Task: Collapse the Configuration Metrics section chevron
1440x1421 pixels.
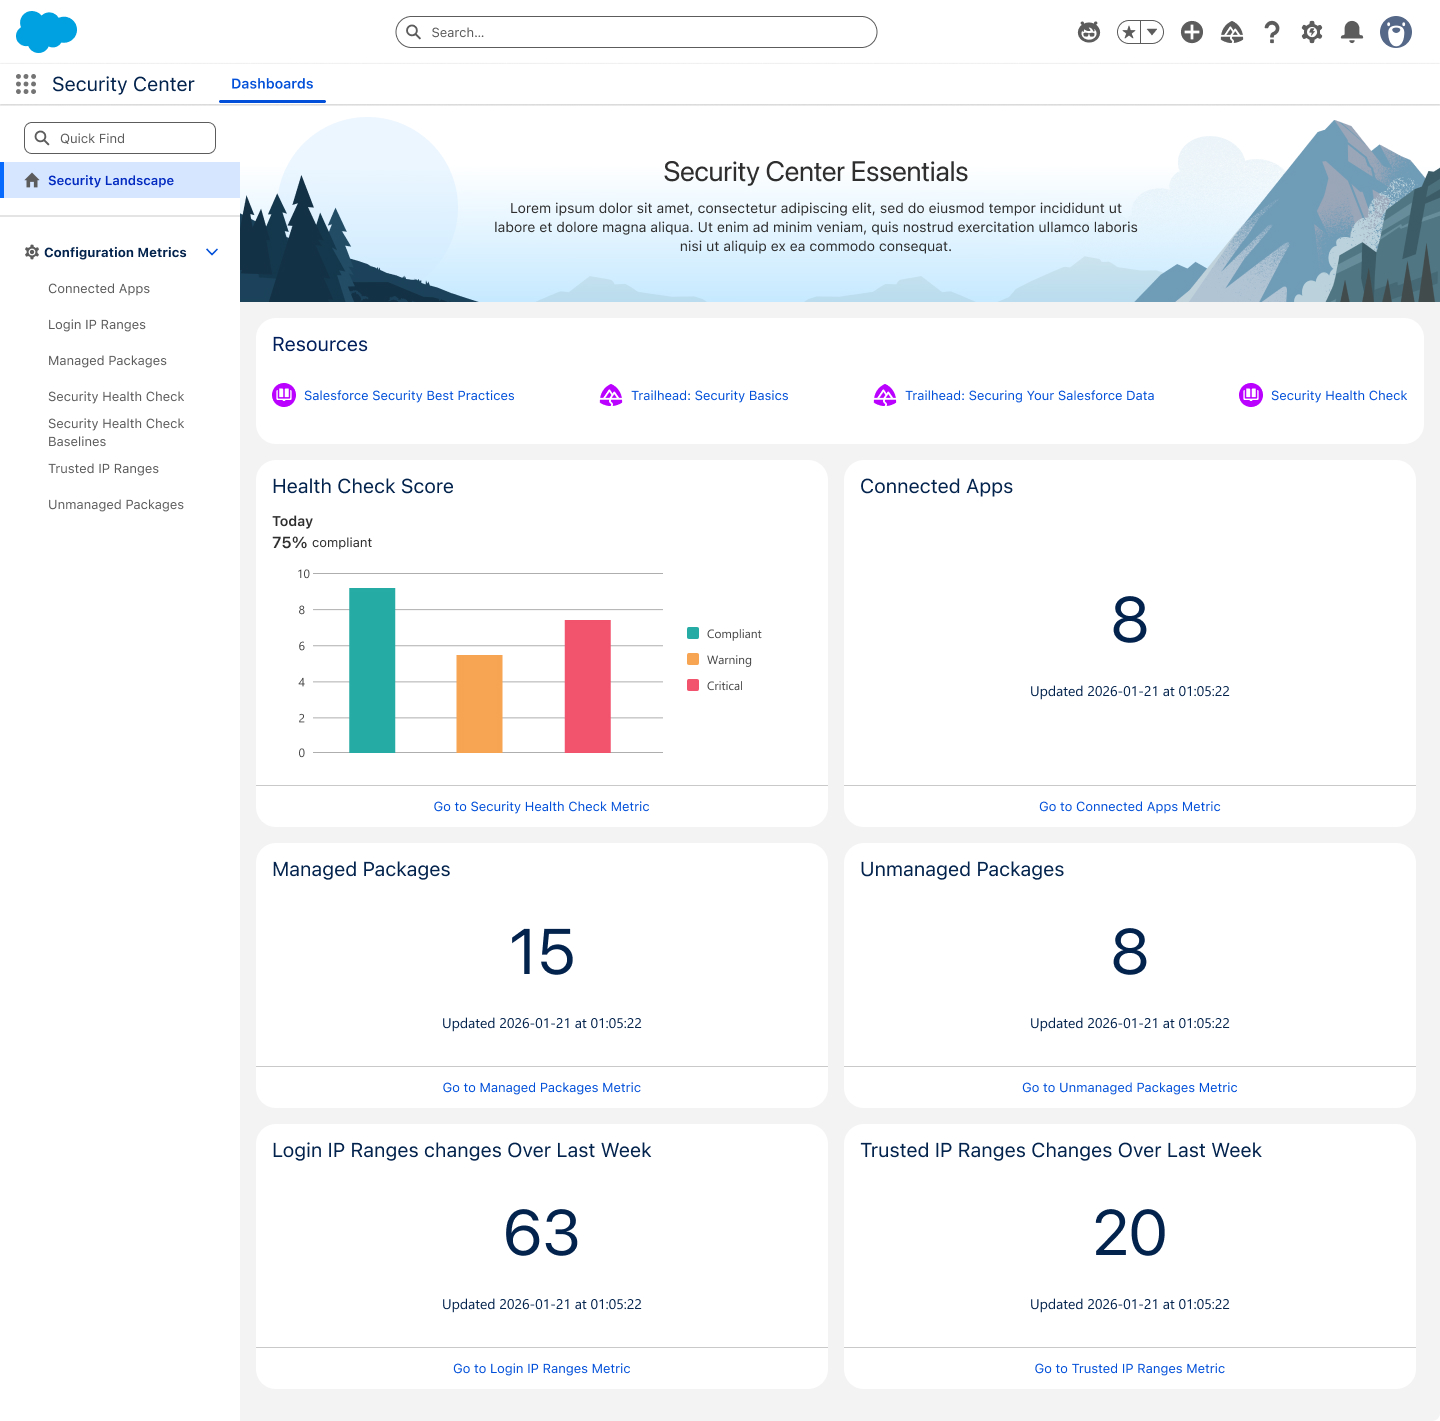Action: coord(212,252)
